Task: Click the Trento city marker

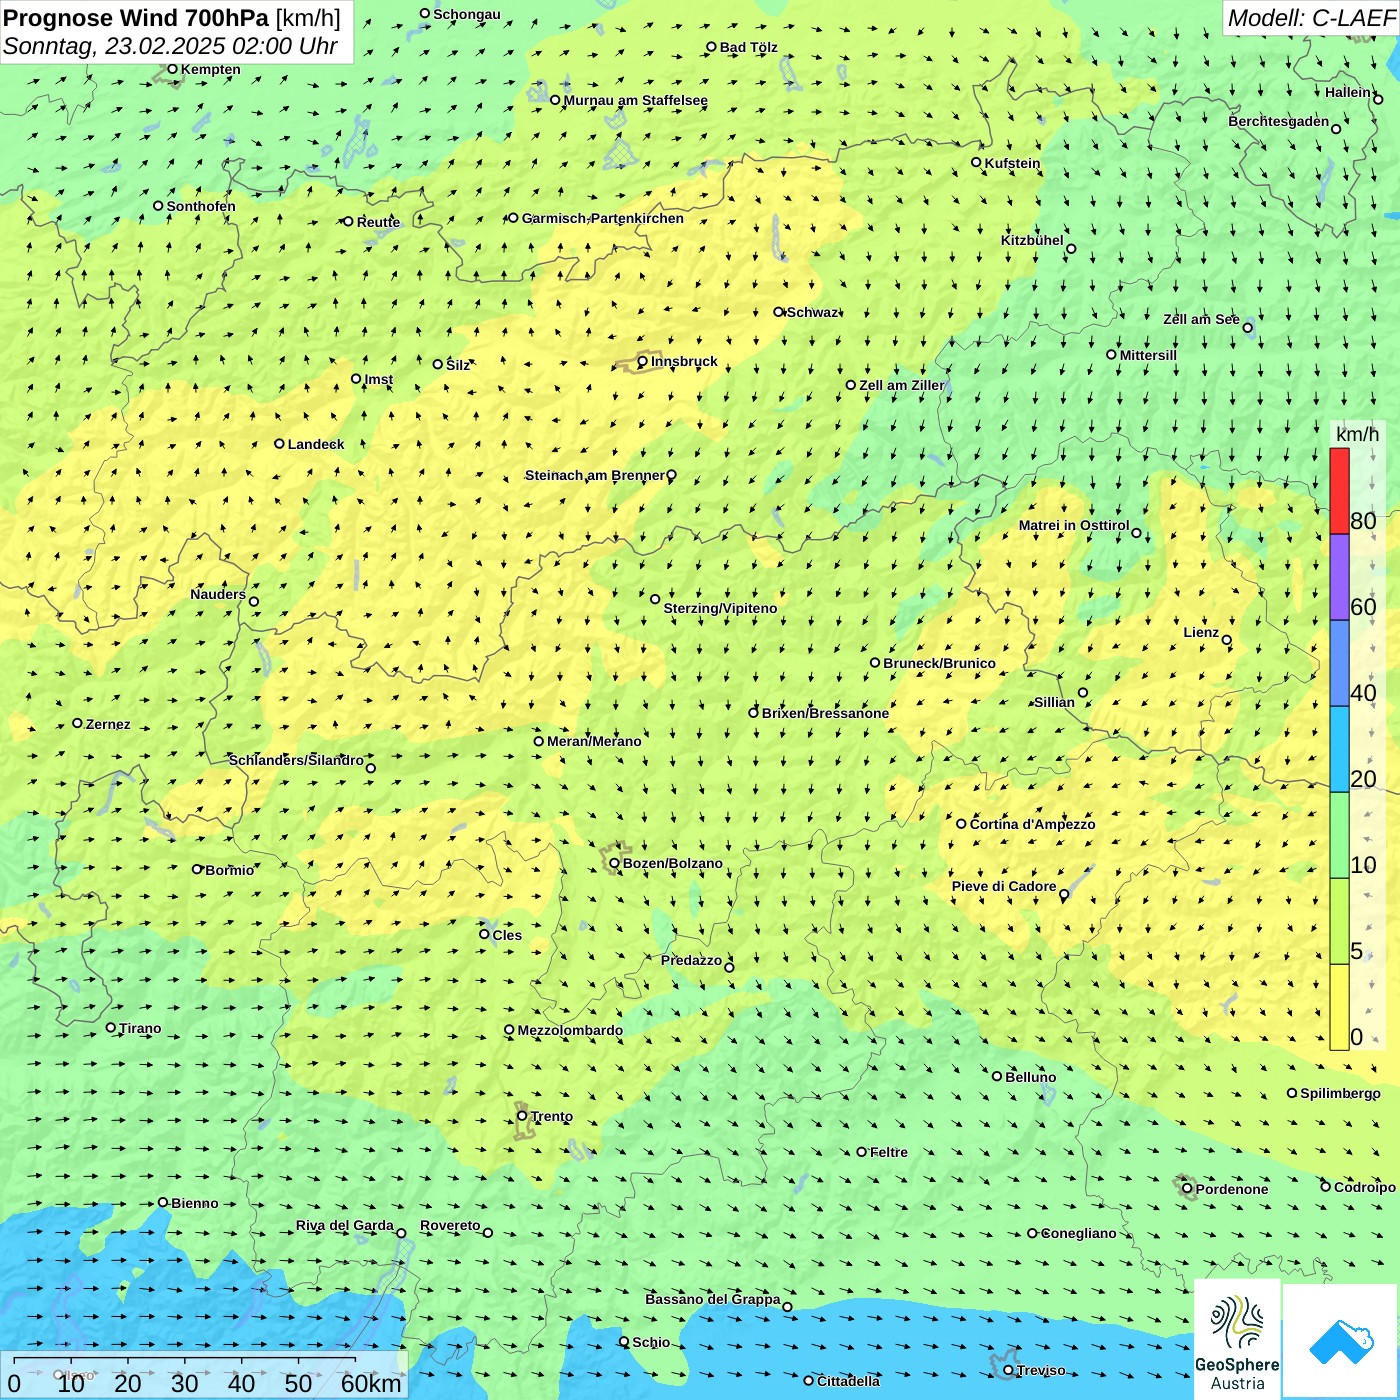Action: point(522,1116)
